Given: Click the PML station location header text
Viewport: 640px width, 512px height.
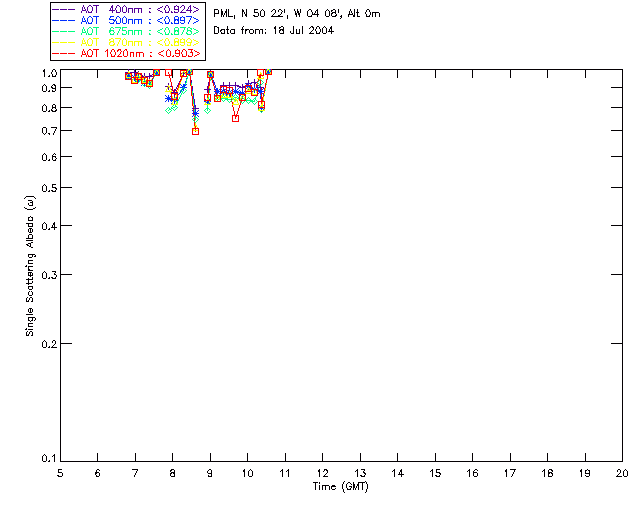Looking at the screenshot, I should 297,13.
